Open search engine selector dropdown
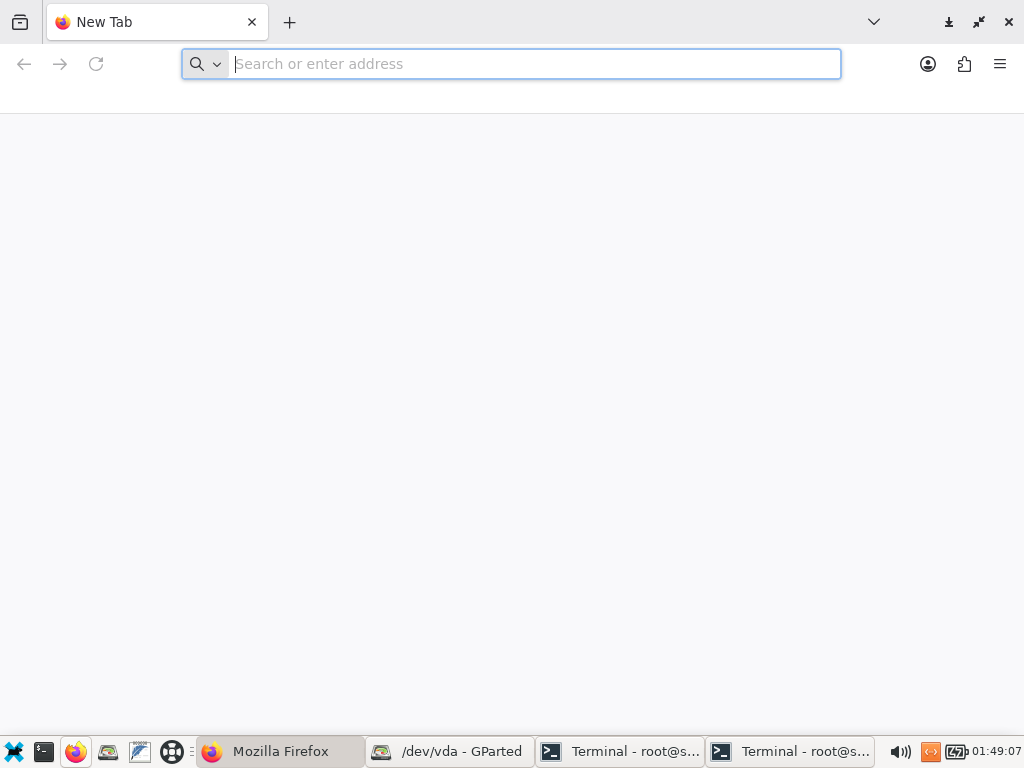Viewport: 1024px width, 768px height. click(206, 64)
